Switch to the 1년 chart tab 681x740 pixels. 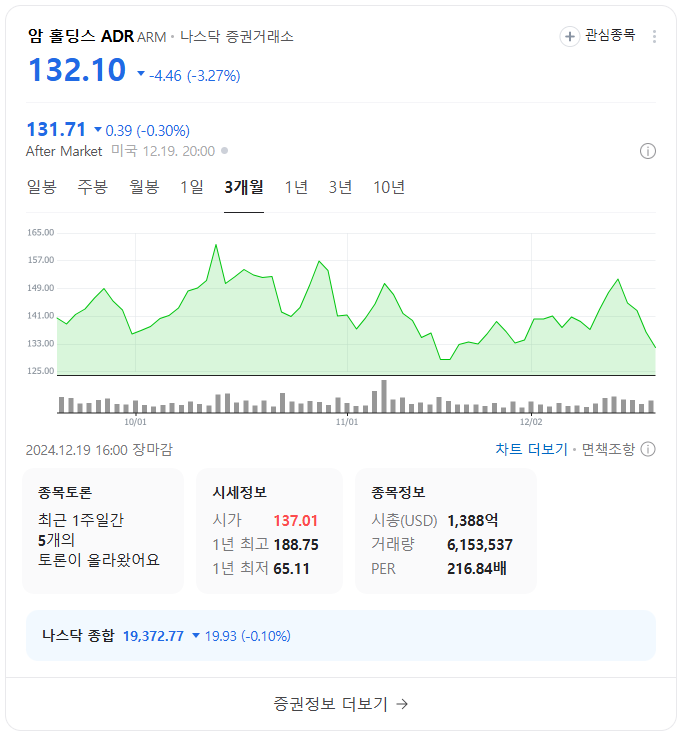coord(296,187)
